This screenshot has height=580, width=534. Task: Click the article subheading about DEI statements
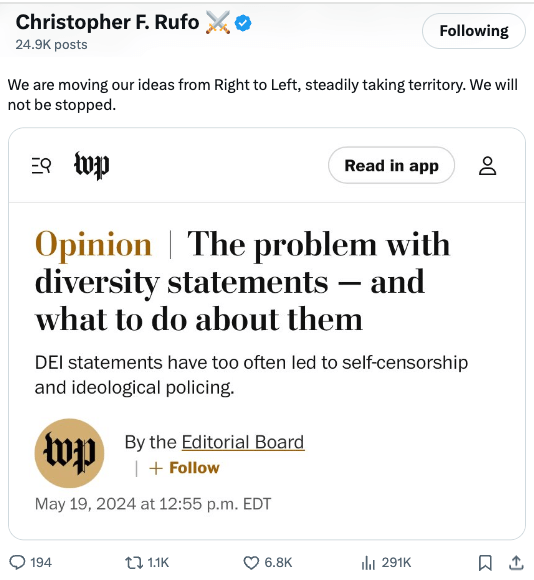click(x=251, y=375)
